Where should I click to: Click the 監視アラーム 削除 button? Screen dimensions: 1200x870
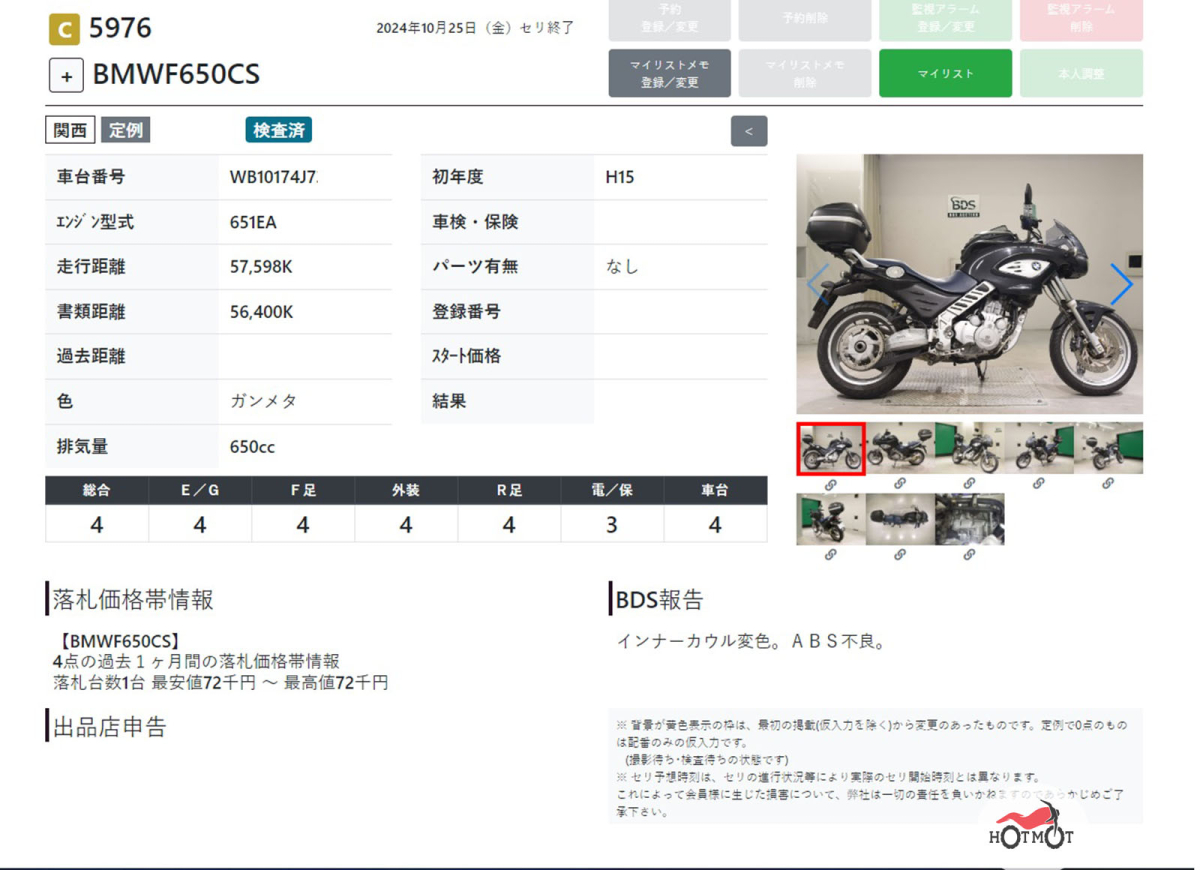(x=1081, y=19)
